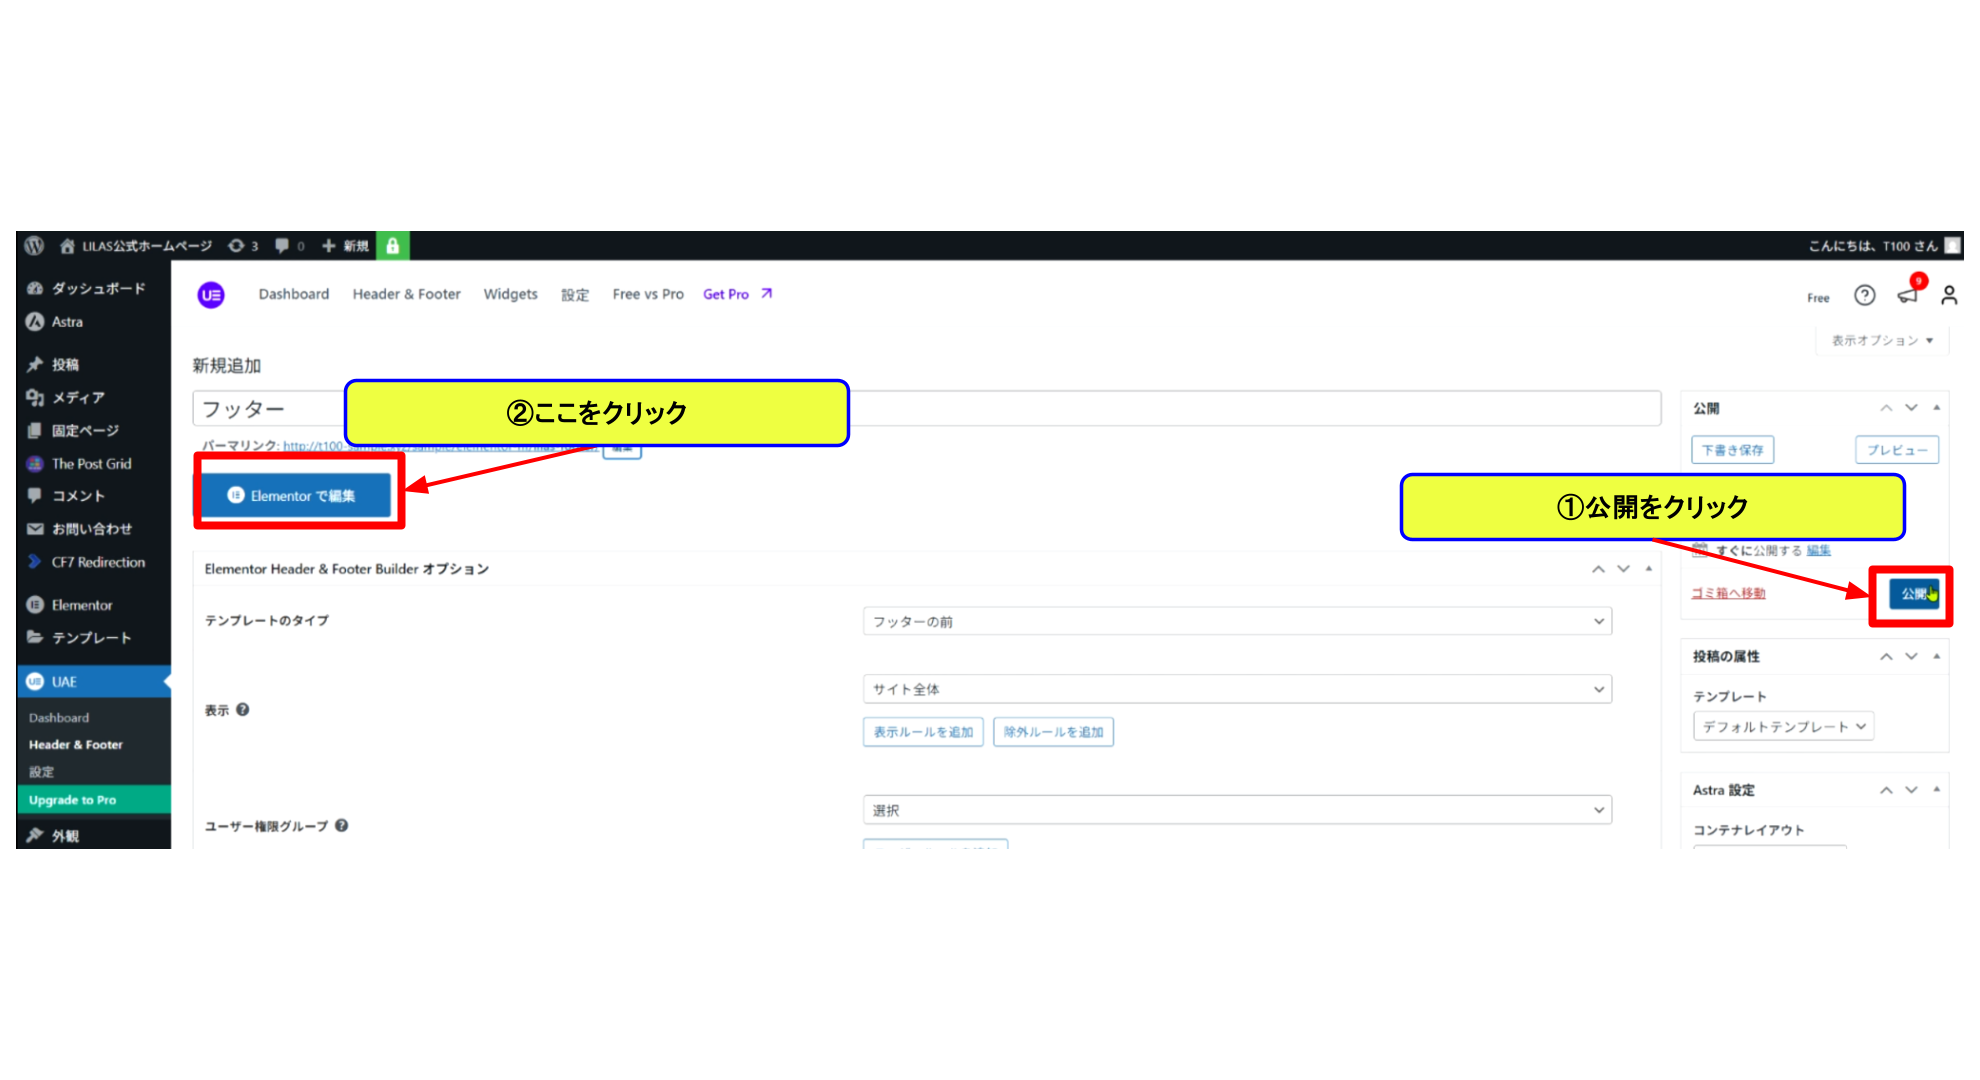Move Elementor Header & Footer Builder panel up

pos(1598,569)
